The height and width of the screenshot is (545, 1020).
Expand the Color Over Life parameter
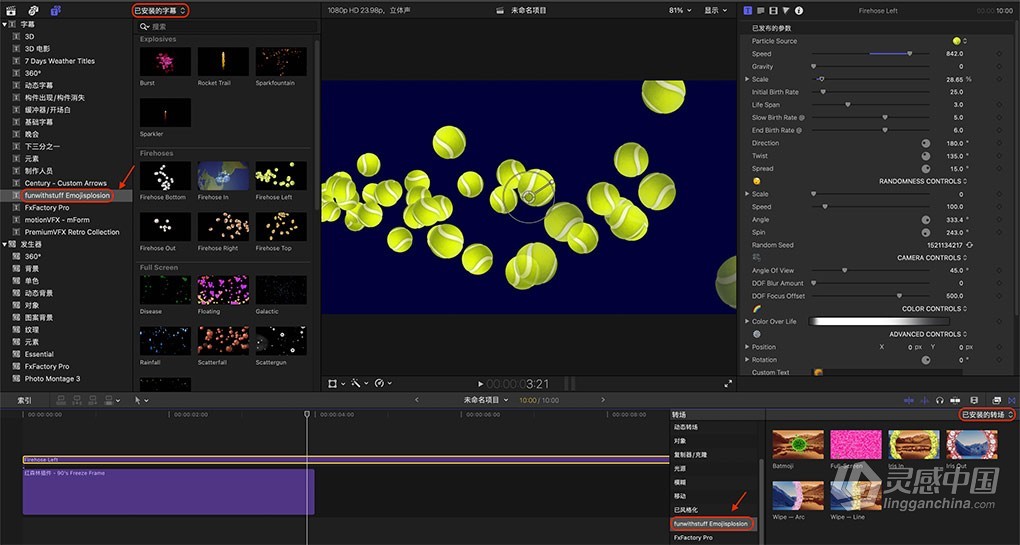click(747, 321)
